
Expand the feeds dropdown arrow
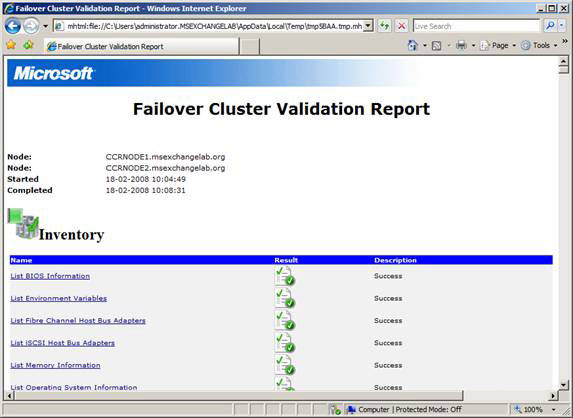tap(449, 45)
